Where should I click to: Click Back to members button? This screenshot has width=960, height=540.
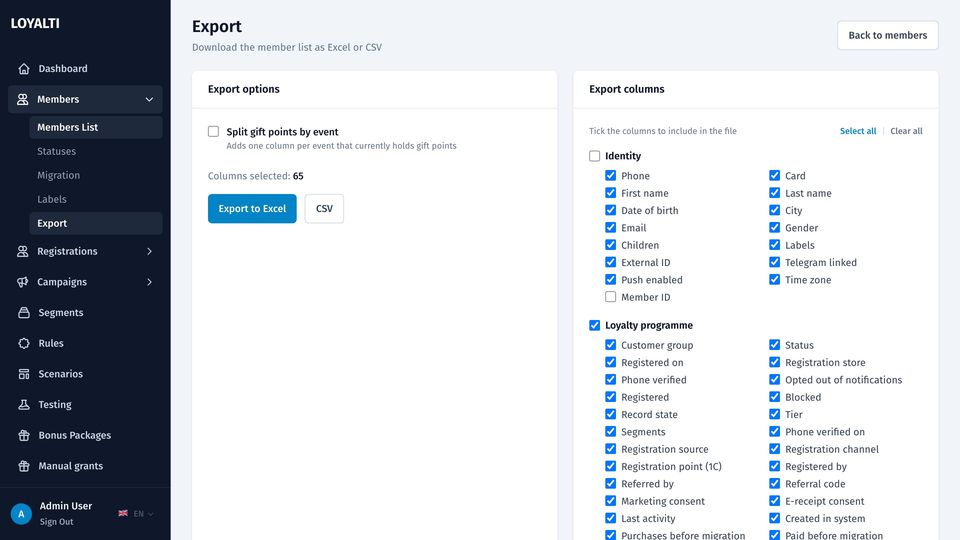pos(888,36)
